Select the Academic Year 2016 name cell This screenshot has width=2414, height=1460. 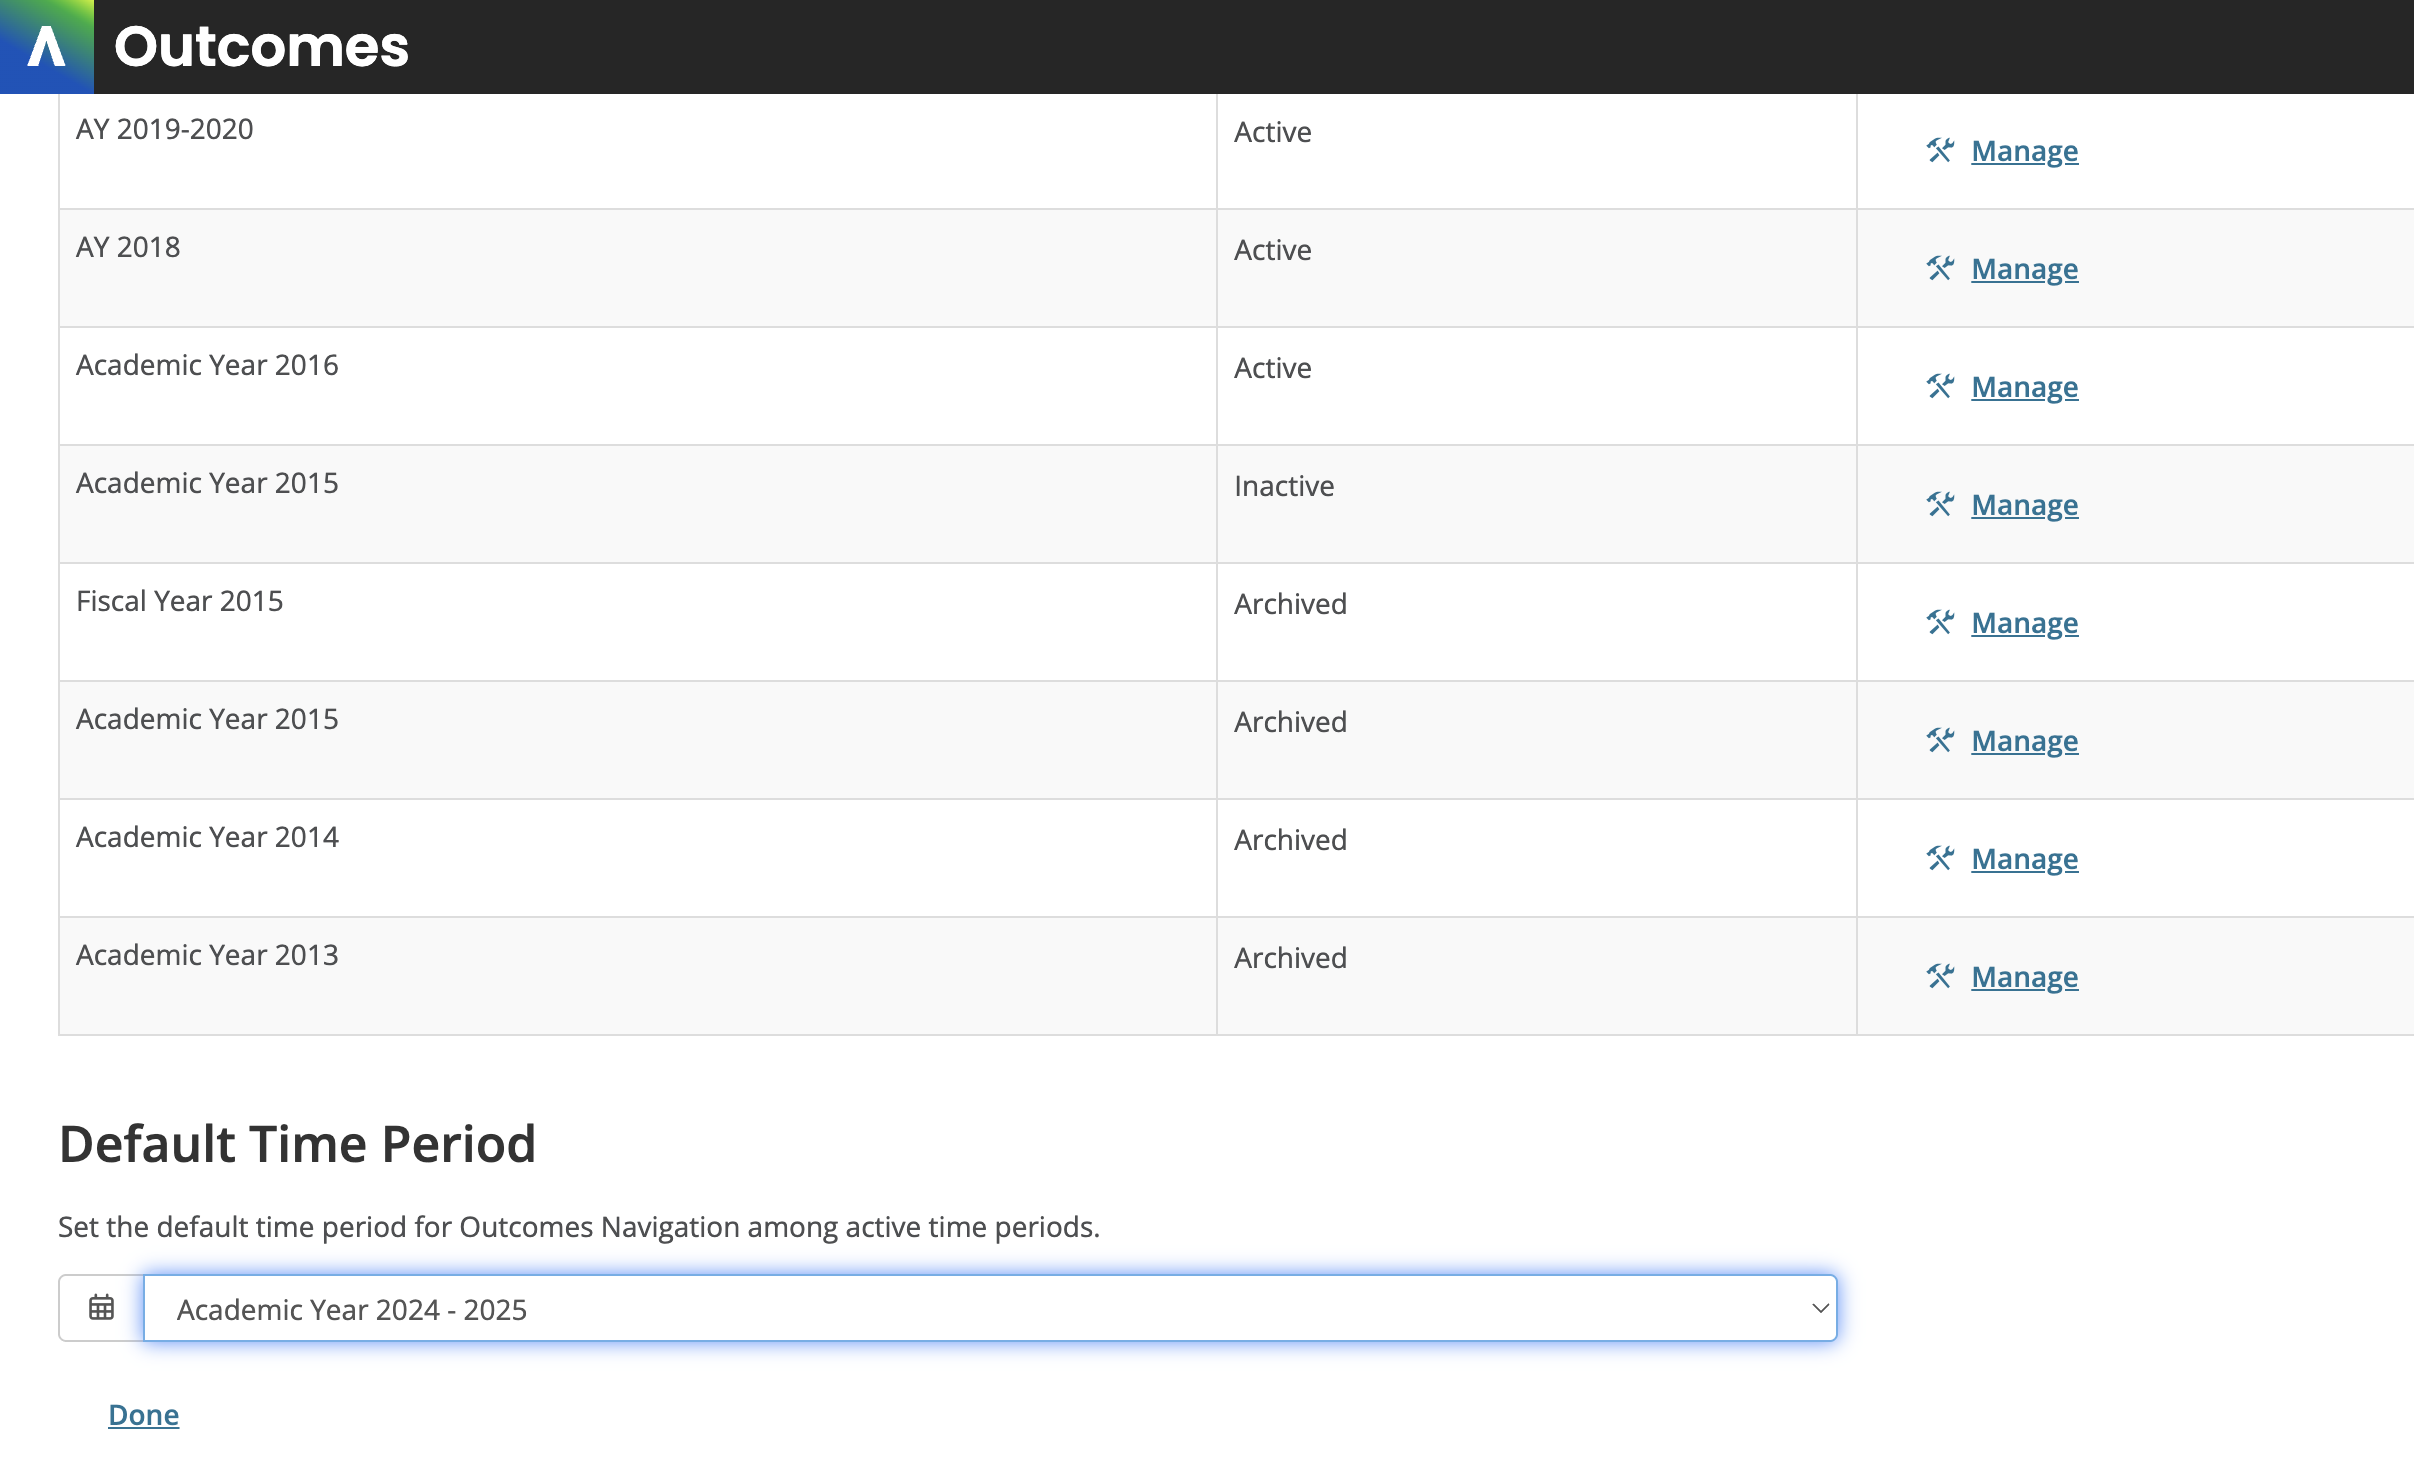207,365
